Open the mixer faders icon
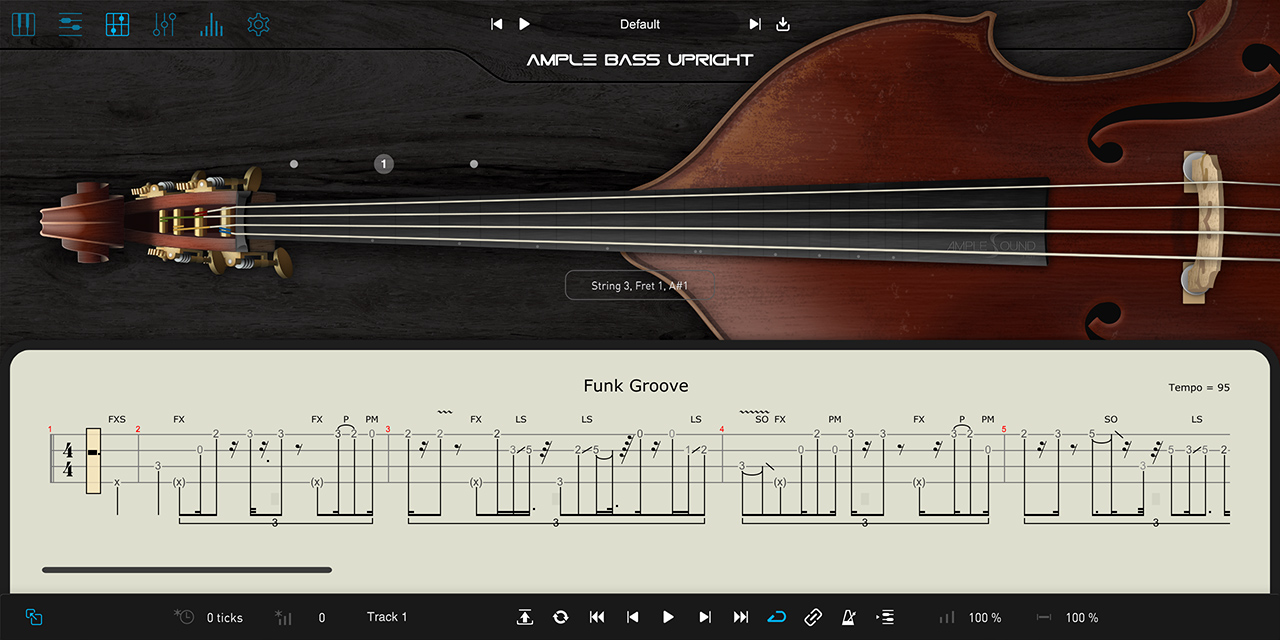This screenshot has height=640, width=1280. point(165,24)
